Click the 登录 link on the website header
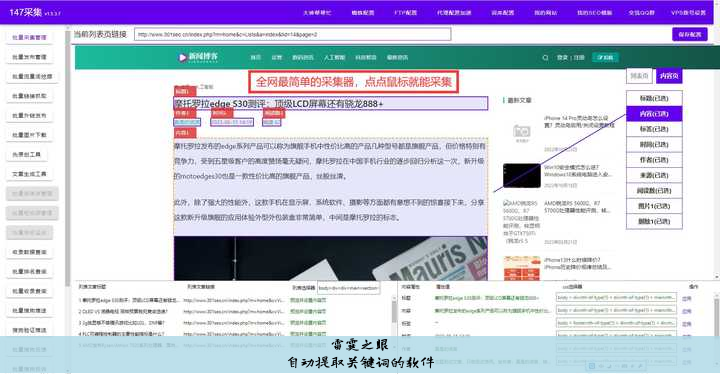The image size is (720, 374). click(x=562, y=58)
